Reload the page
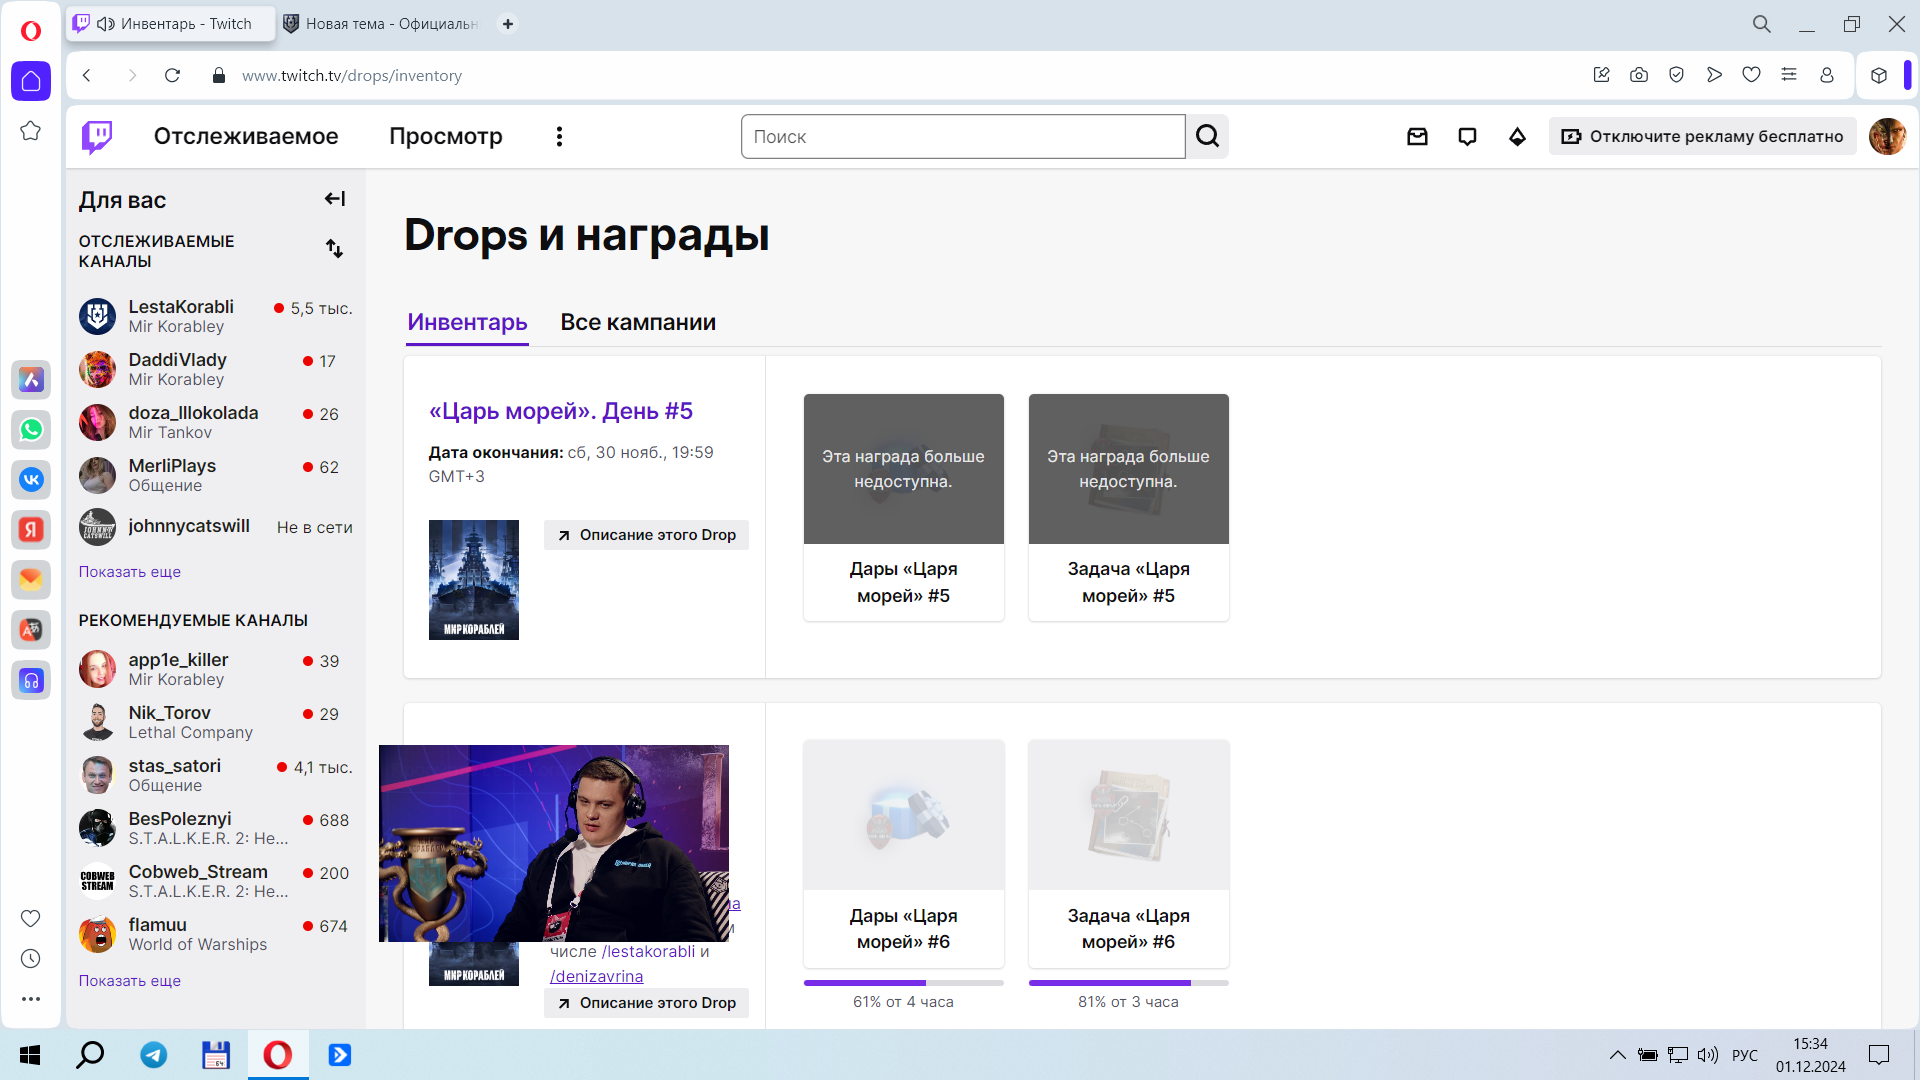This screenshot has width=1920, height=1080. pyautogui.click(x=172, y=76)
